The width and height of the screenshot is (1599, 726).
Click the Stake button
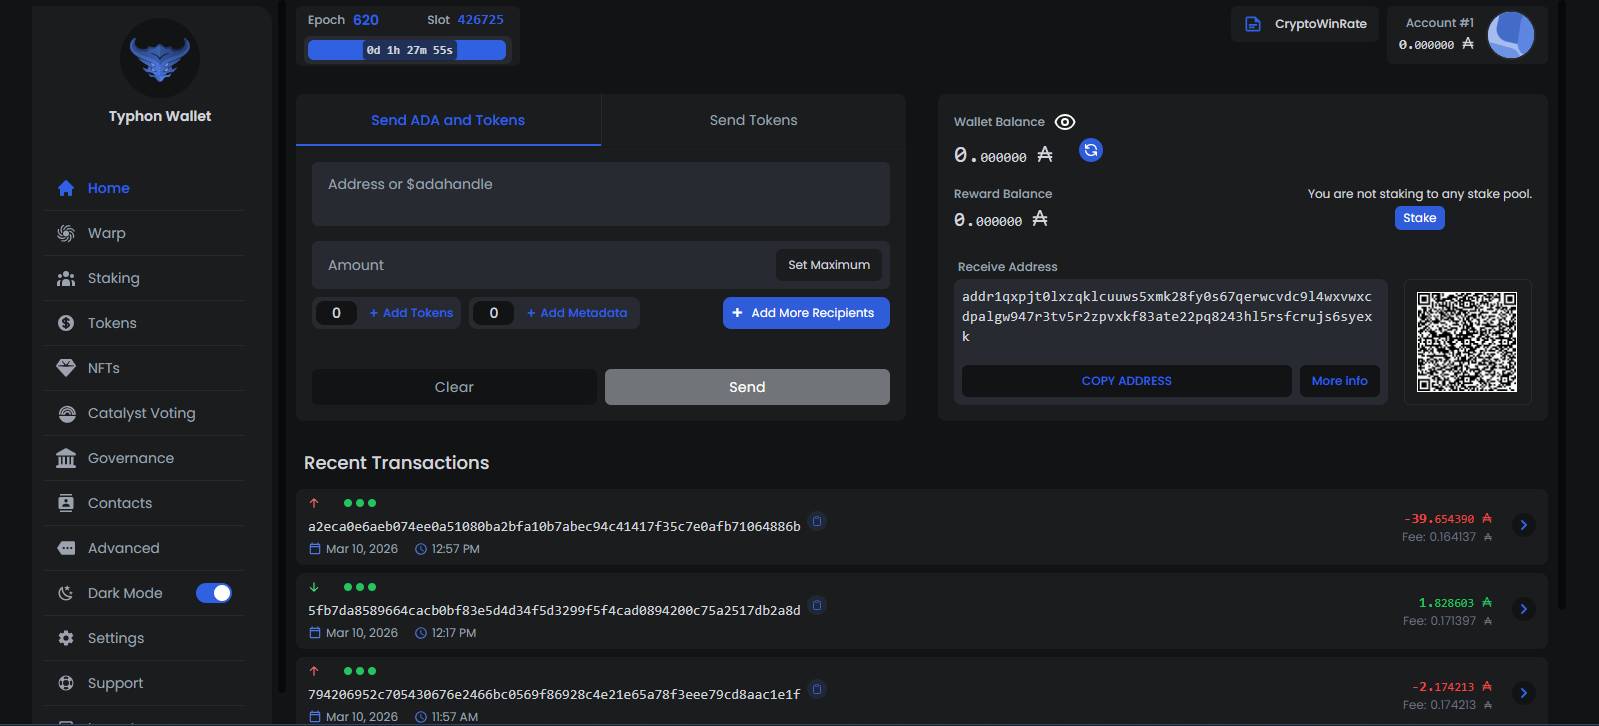pyautogui.click(x=1419, y=218)
